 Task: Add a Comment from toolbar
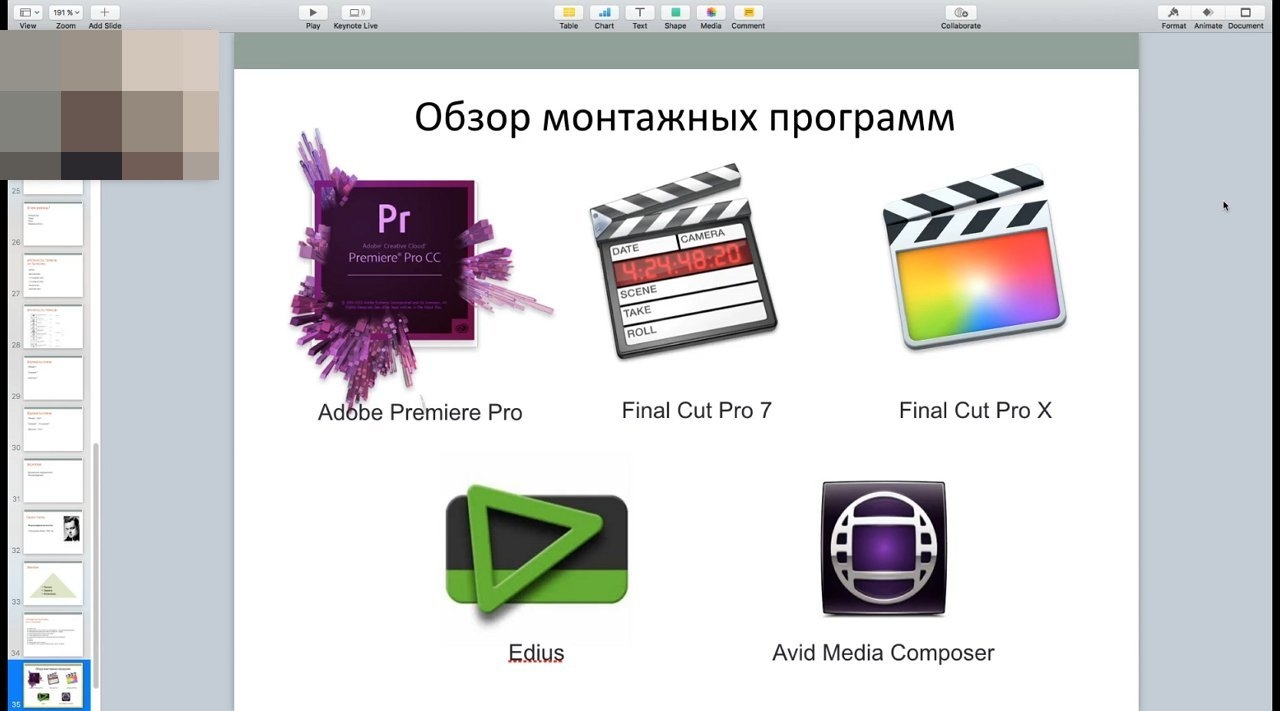point(747,12)
